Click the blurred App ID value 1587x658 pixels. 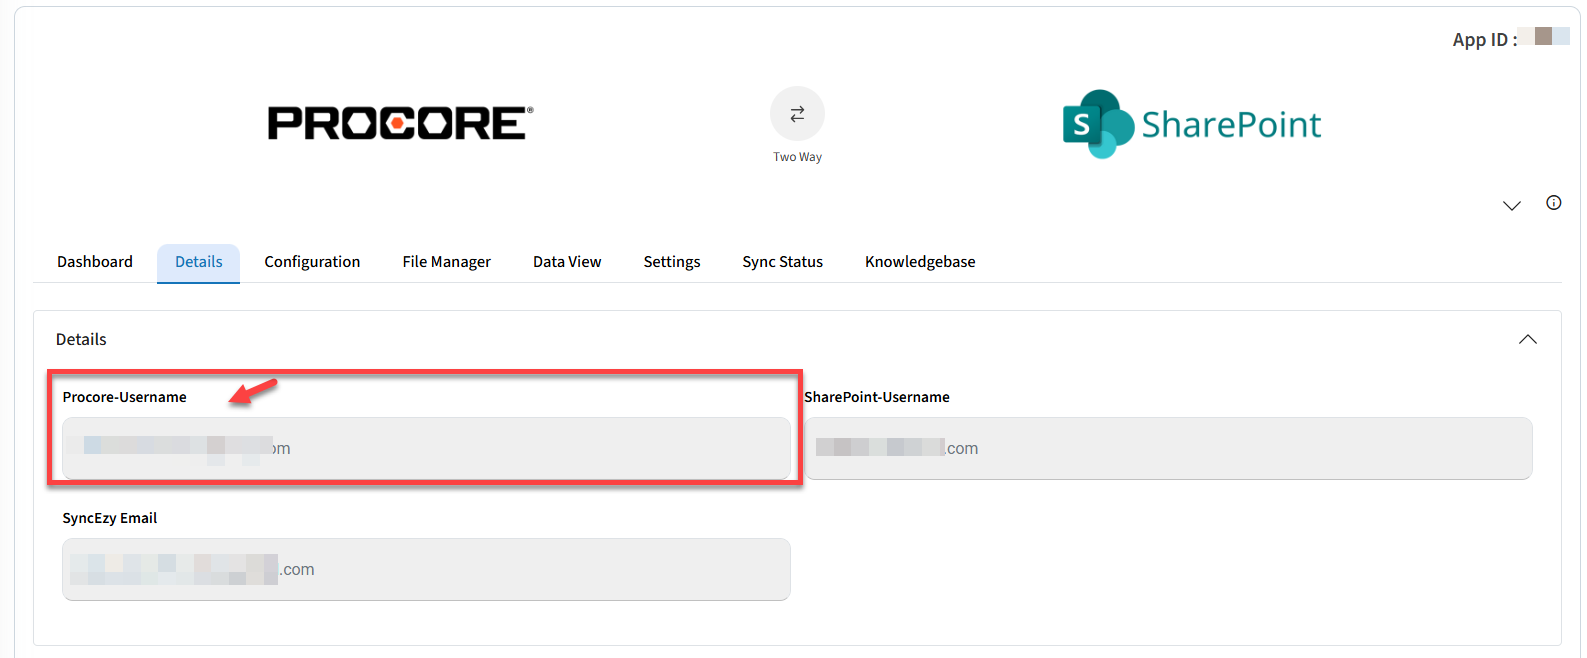point(1551,37)
